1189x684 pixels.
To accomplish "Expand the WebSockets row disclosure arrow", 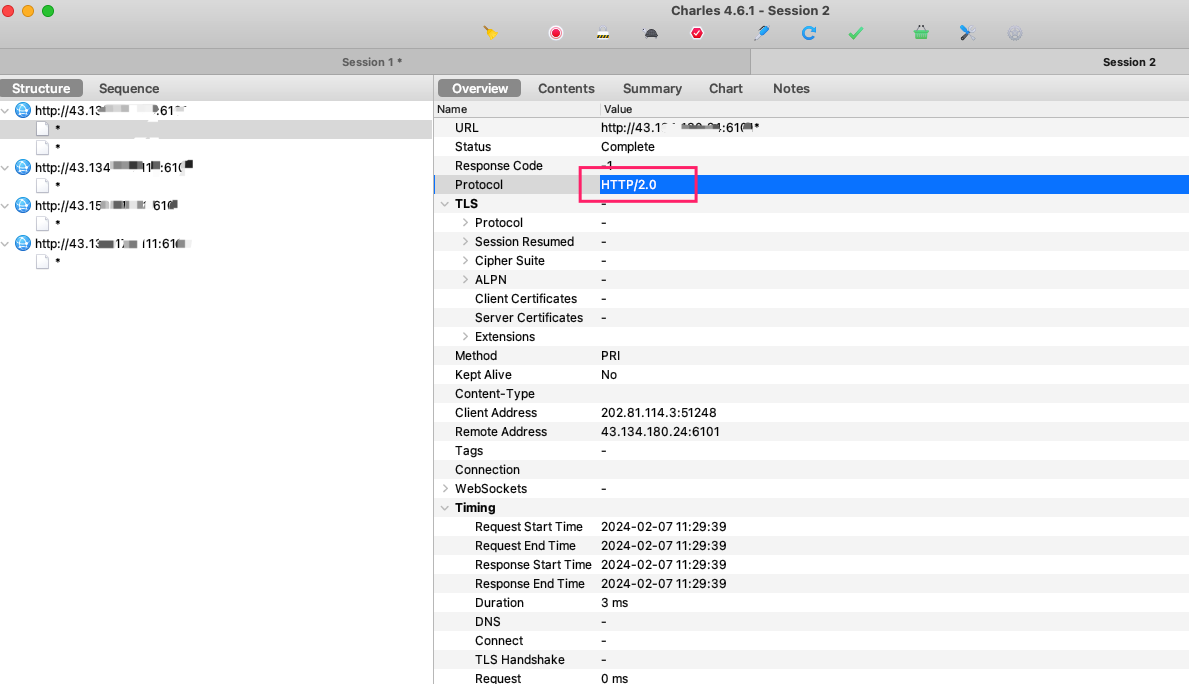I will pos(445,488).
